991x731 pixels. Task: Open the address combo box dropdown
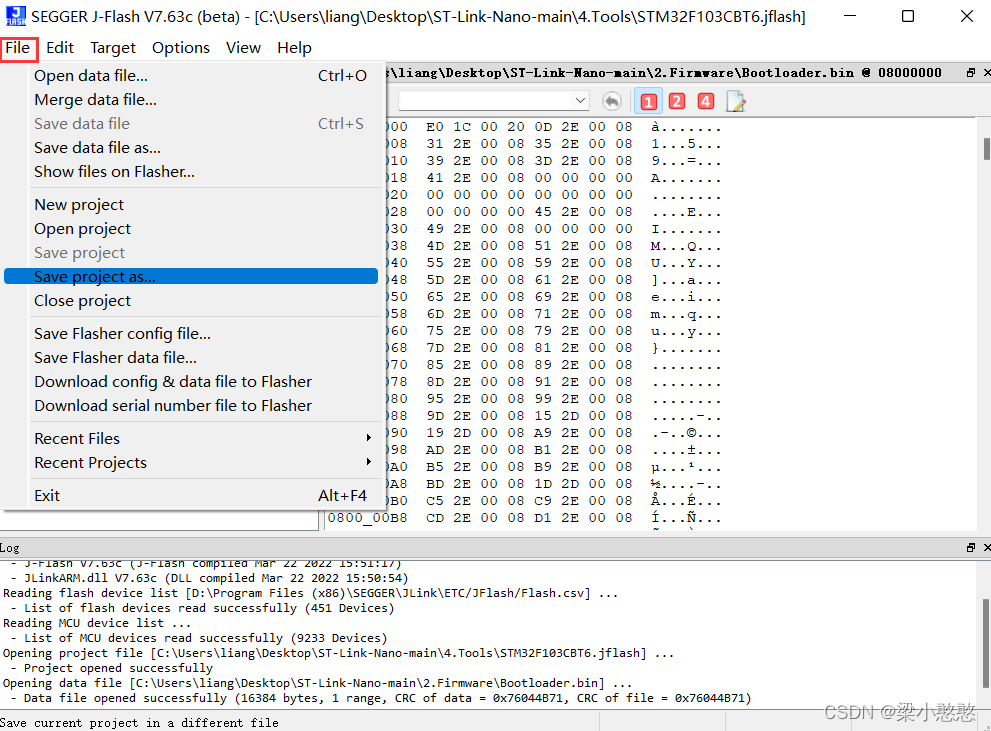[x=580, y=101]
